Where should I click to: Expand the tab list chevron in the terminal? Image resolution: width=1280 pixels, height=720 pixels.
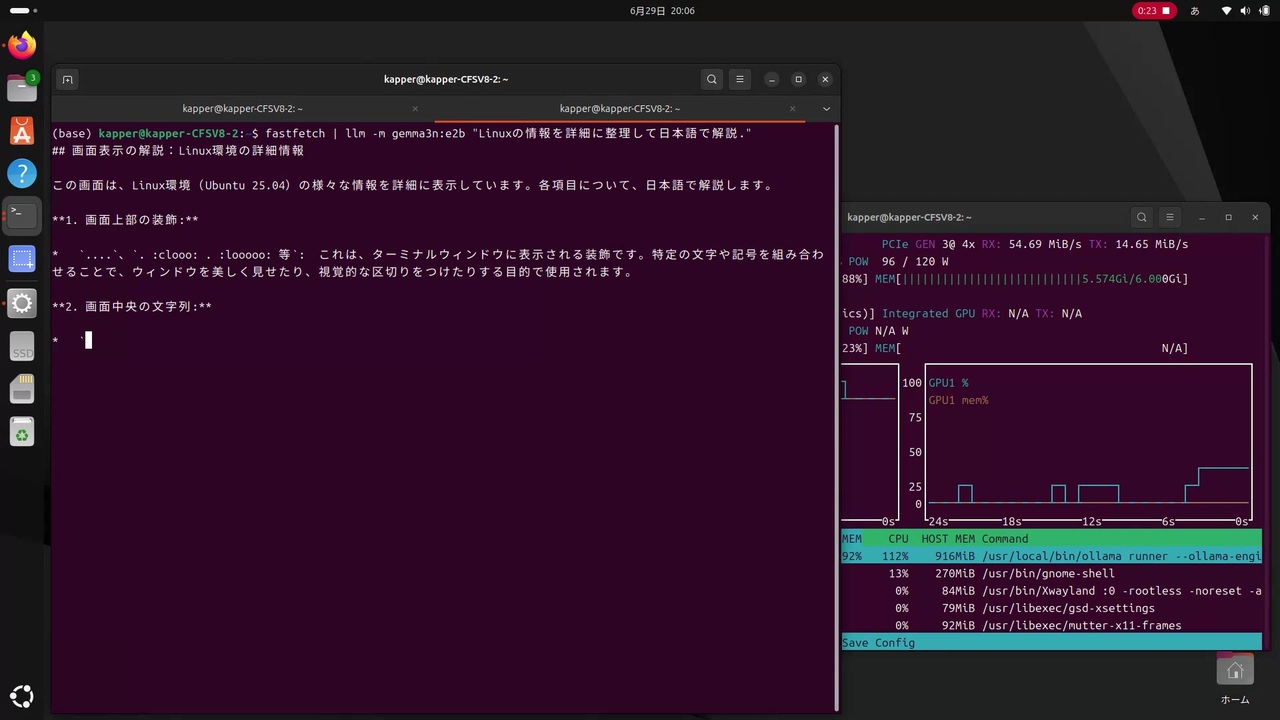[825, 108]
